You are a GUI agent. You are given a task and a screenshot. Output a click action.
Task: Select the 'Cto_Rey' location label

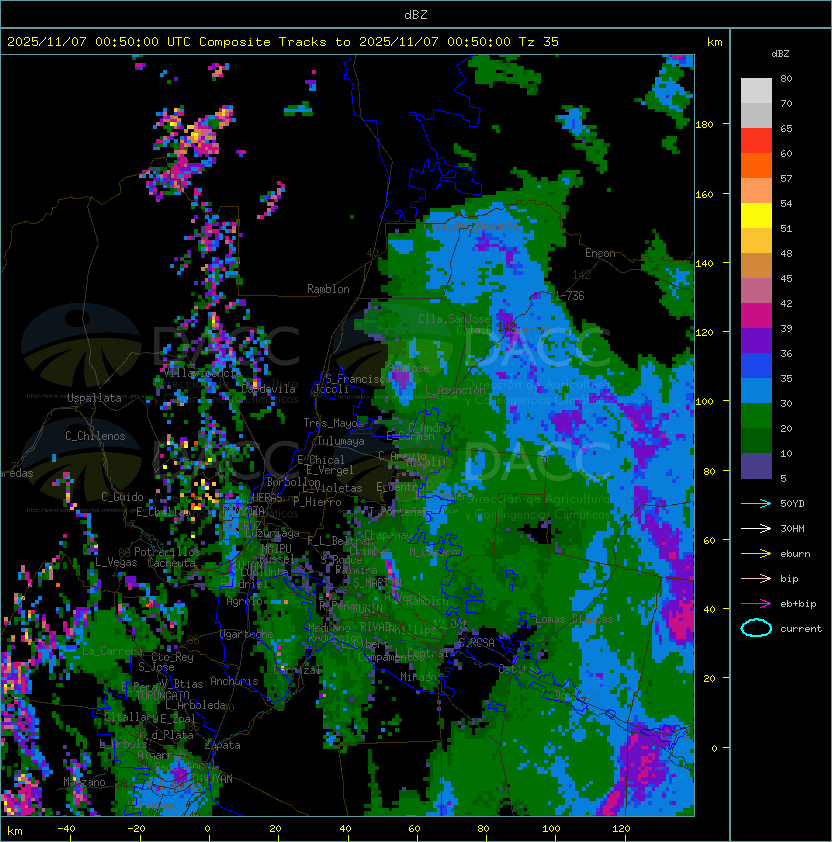pos(172,657)
